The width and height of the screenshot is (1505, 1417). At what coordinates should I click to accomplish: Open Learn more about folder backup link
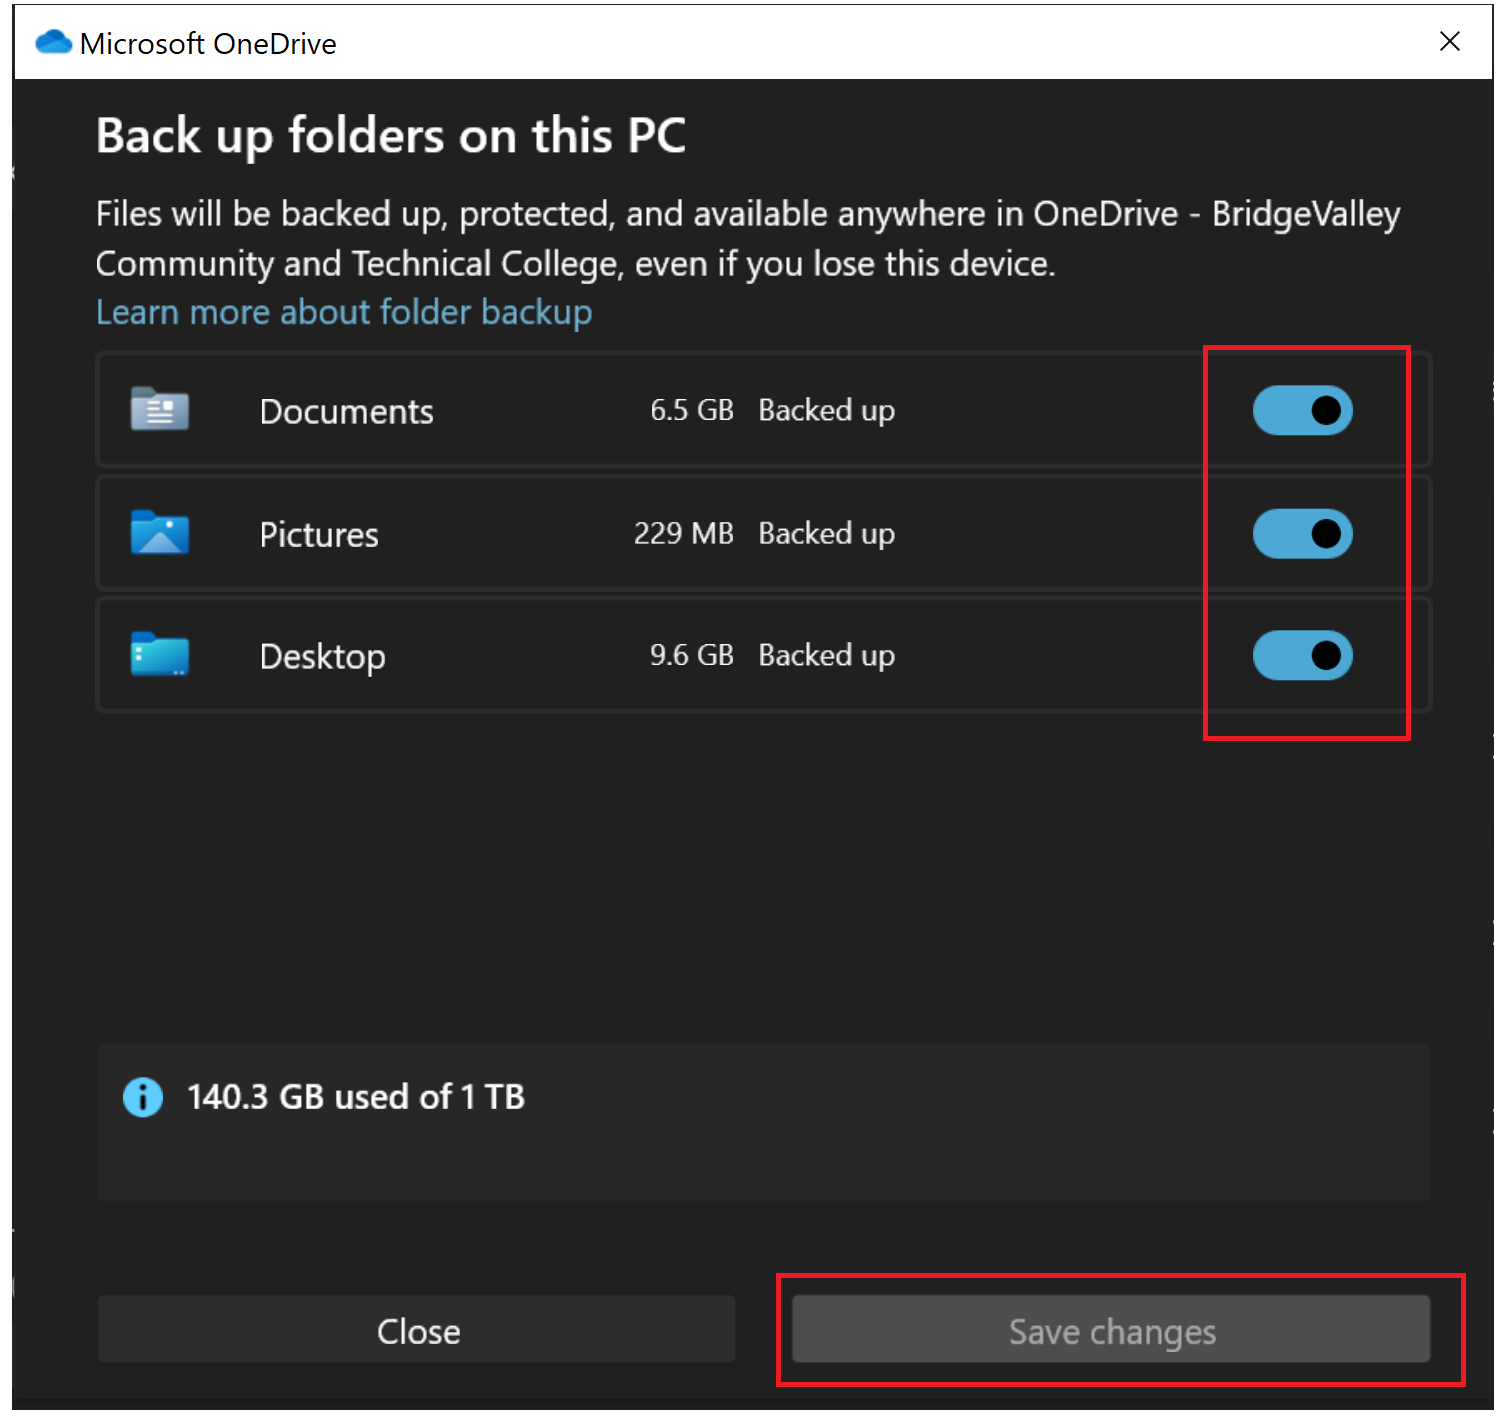point(344,312)
